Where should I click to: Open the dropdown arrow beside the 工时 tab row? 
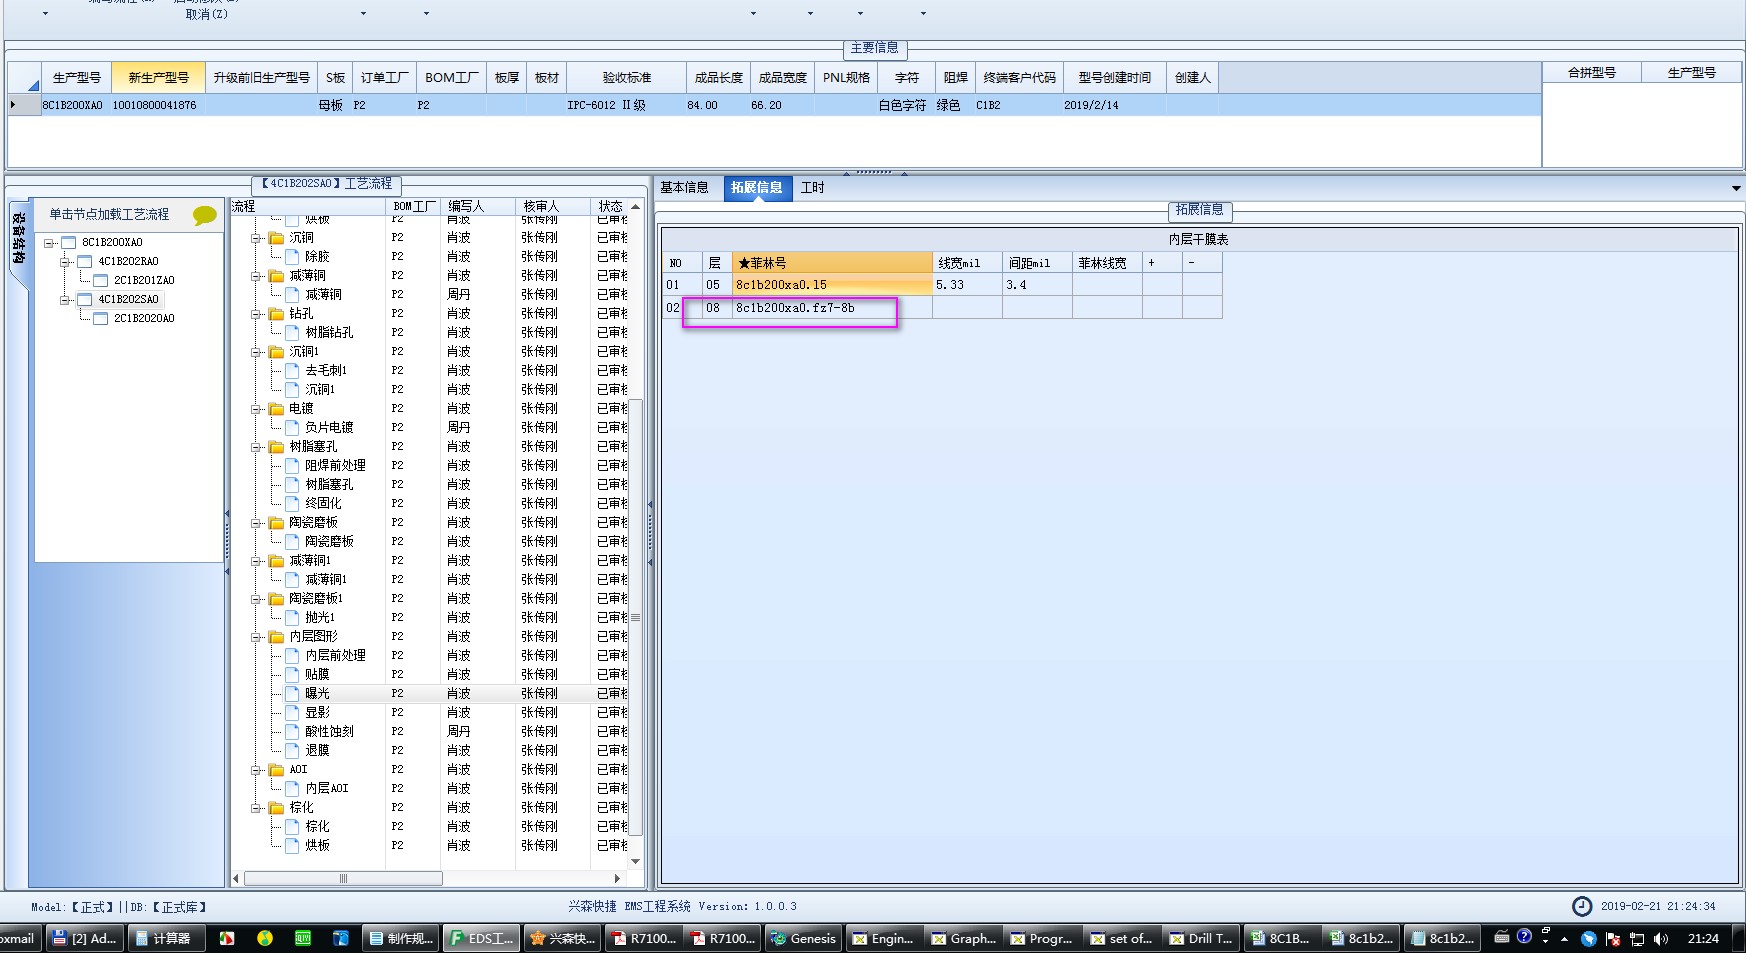tap(1736, 188)
